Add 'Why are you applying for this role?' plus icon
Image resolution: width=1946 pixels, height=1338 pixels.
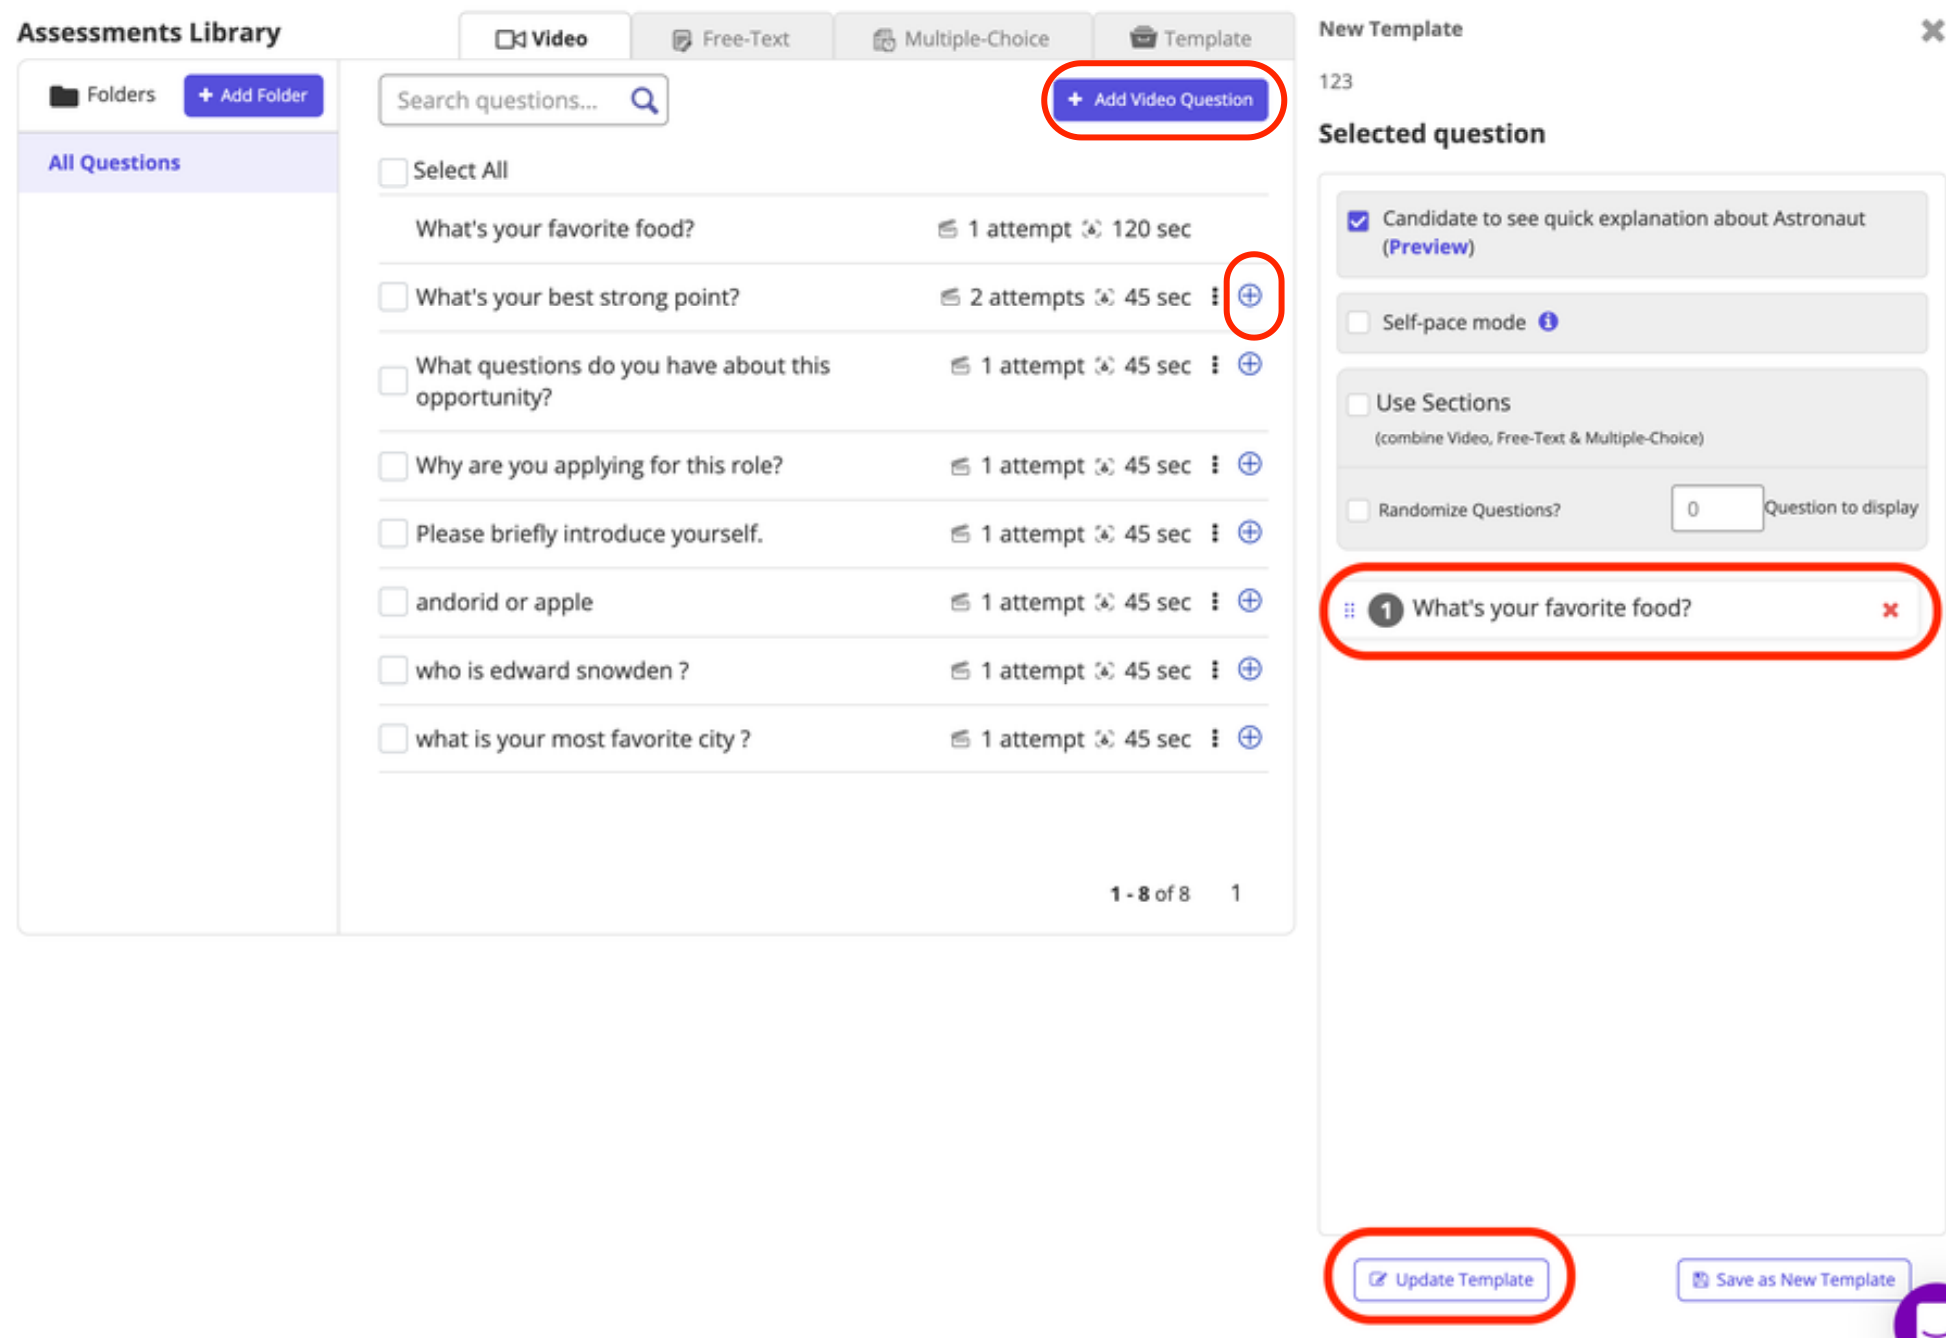click(1250, 464)
